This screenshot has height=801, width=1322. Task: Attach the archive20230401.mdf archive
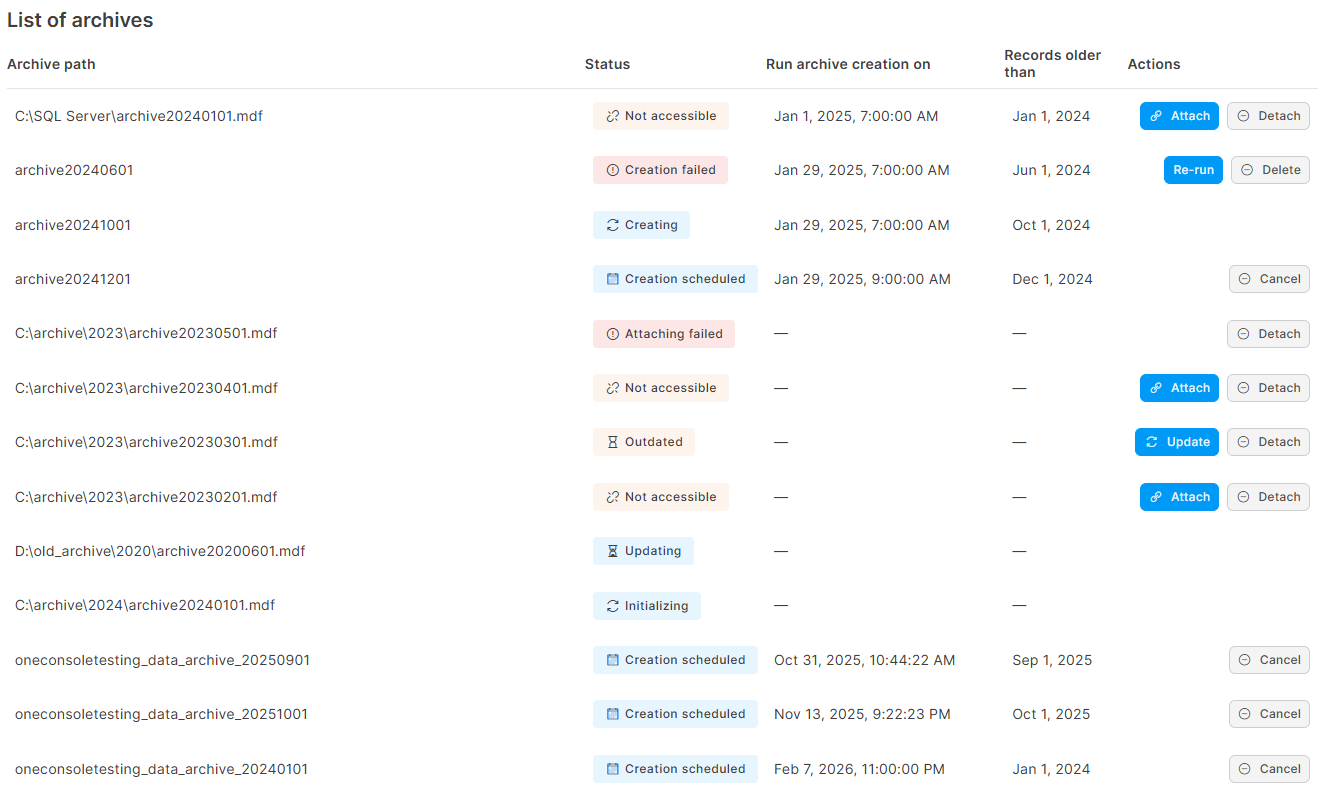(x=1179, y=388)
